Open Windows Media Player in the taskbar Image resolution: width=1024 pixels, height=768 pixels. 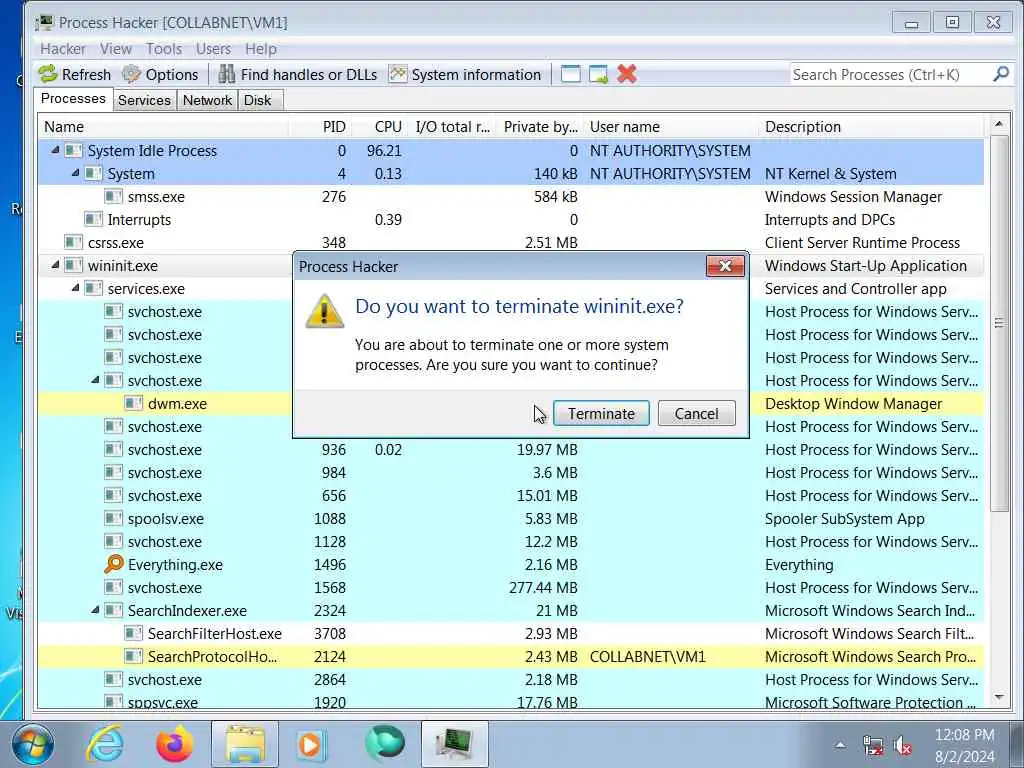[311, 744]
